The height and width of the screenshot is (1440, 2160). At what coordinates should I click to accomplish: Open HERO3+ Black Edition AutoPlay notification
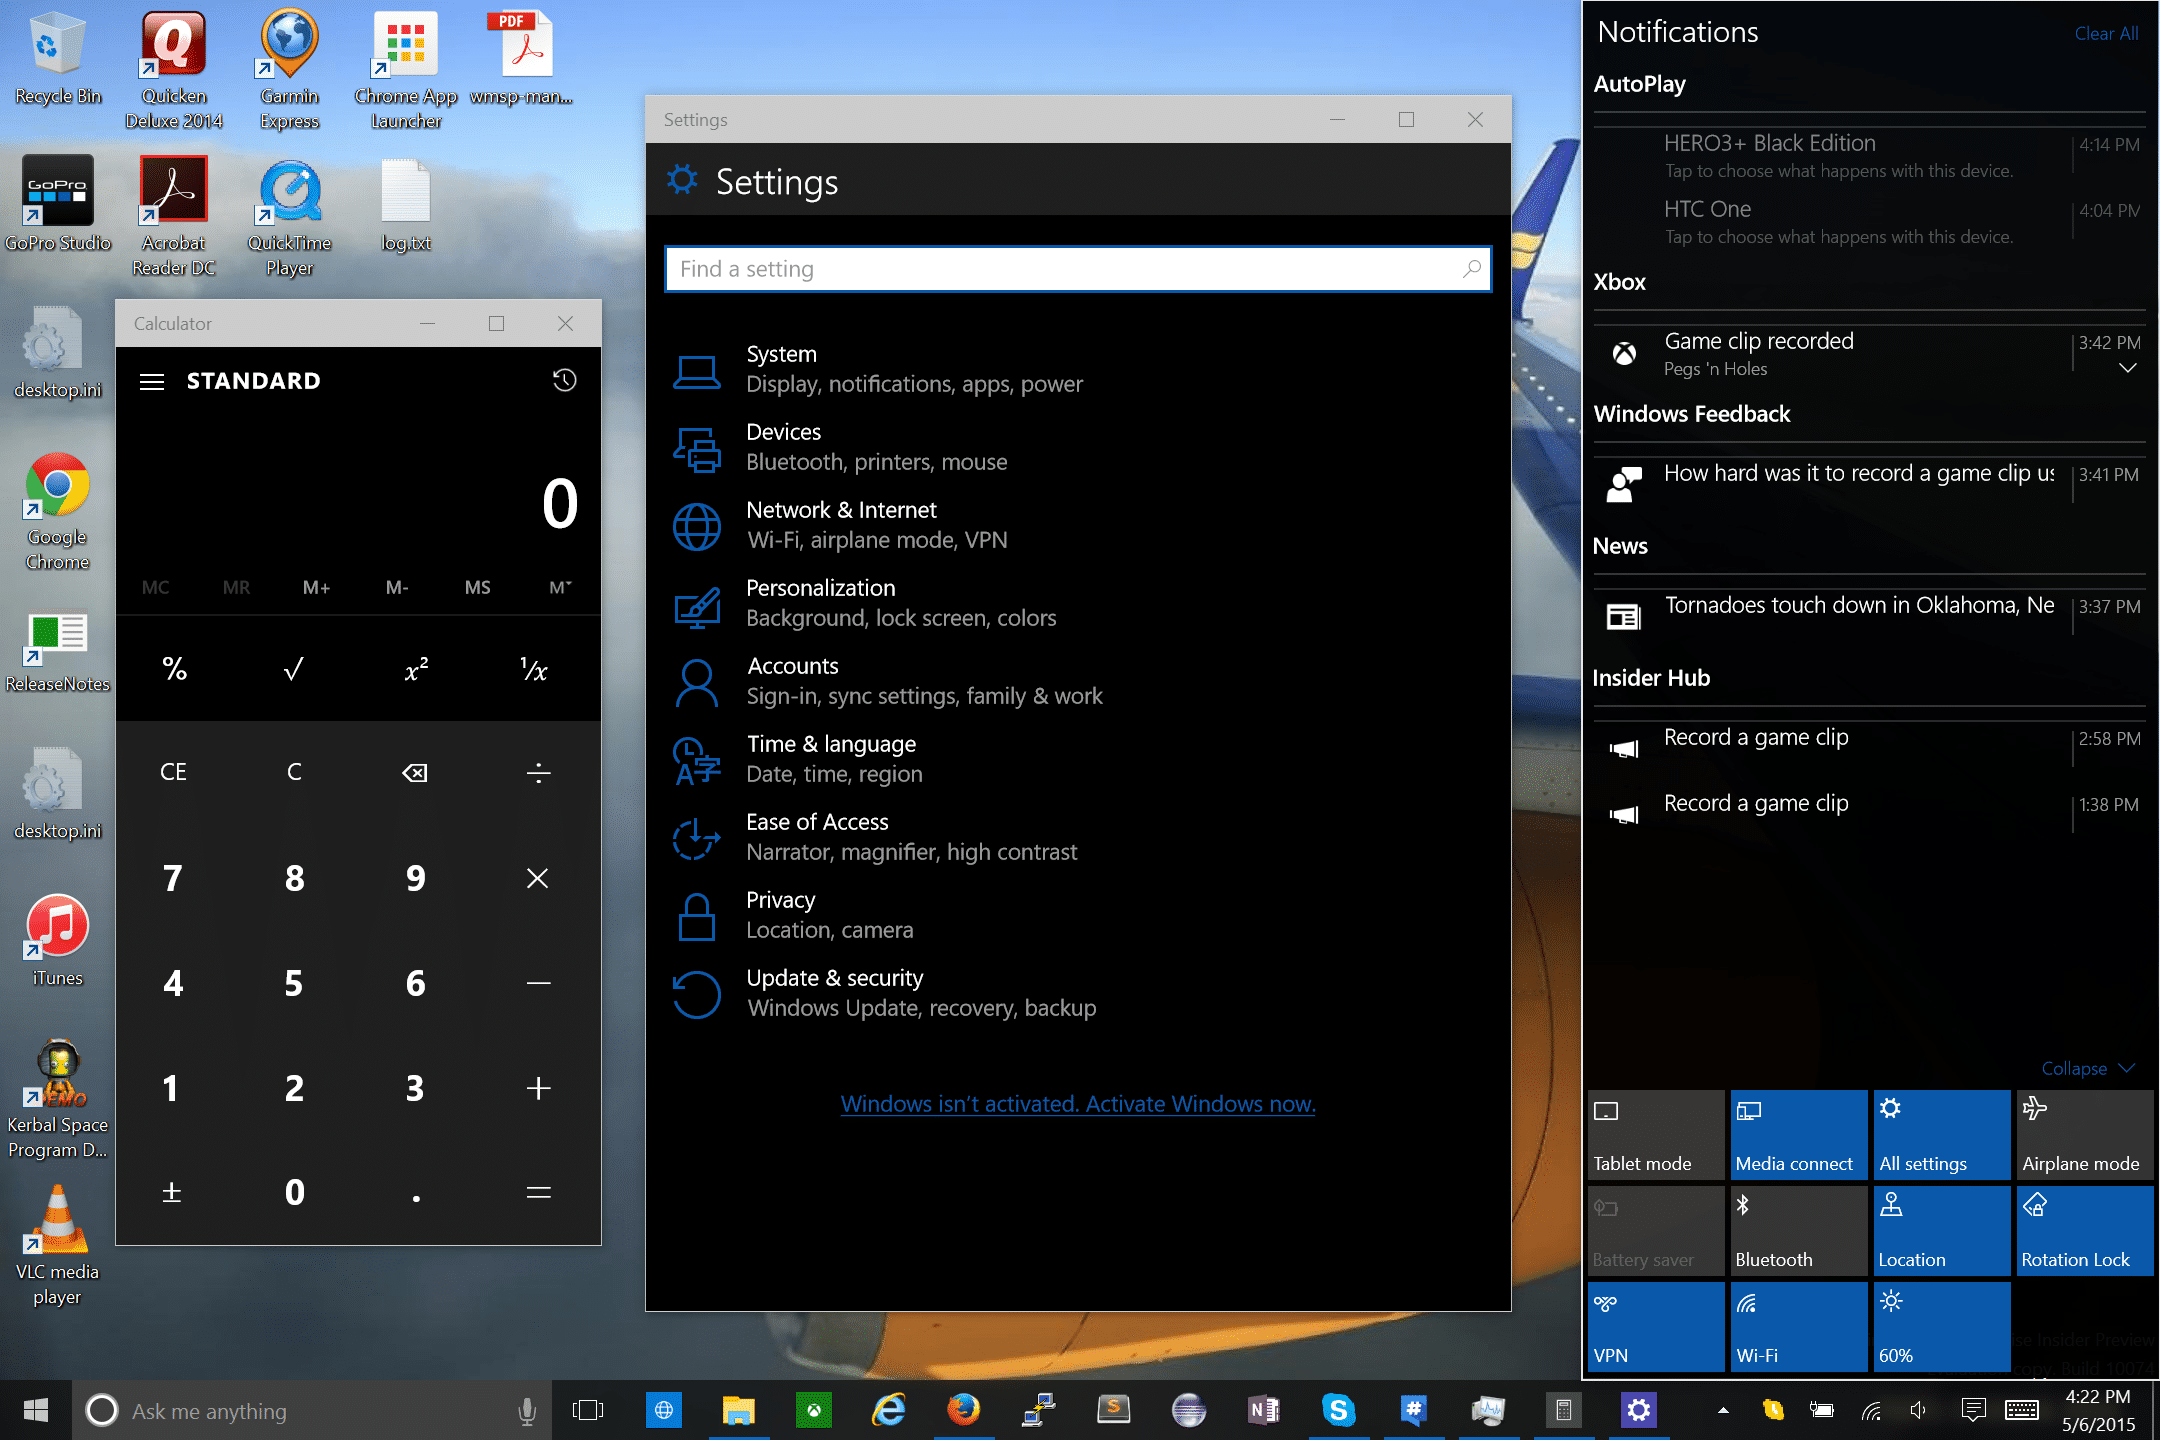pos(1868,156)
